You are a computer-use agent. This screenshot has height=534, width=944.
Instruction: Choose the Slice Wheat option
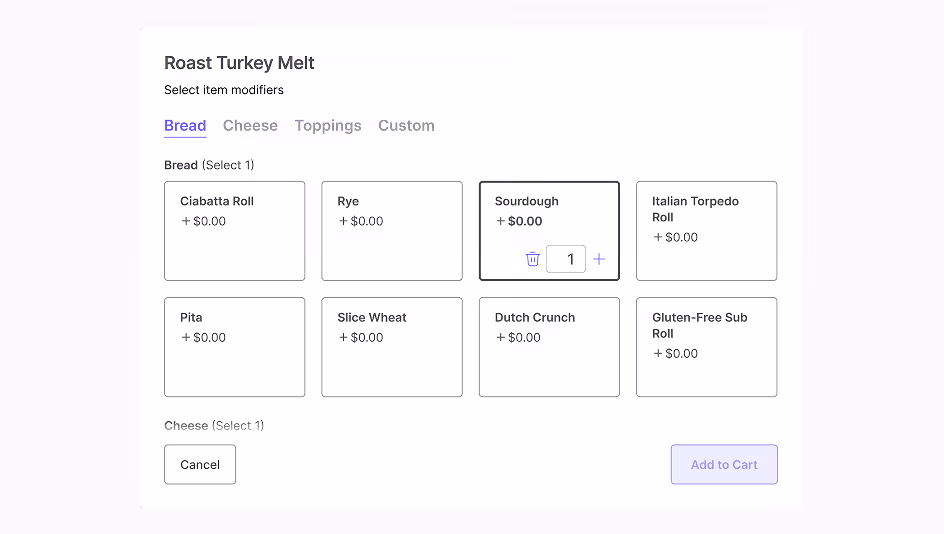pos(392,347)
